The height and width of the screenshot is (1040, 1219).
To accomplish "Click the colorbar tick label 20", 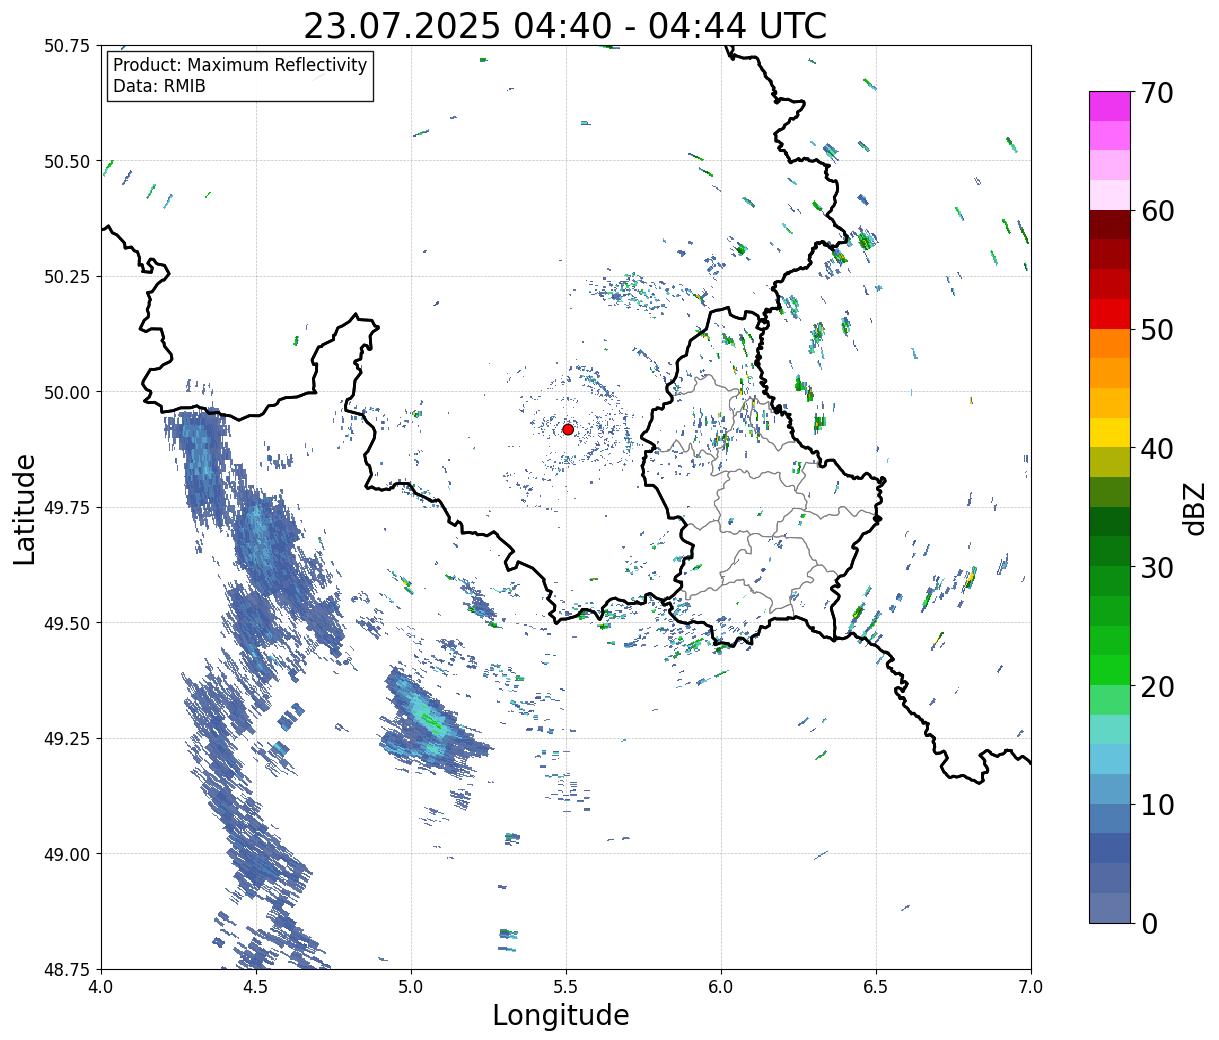I will (1156, 686).
